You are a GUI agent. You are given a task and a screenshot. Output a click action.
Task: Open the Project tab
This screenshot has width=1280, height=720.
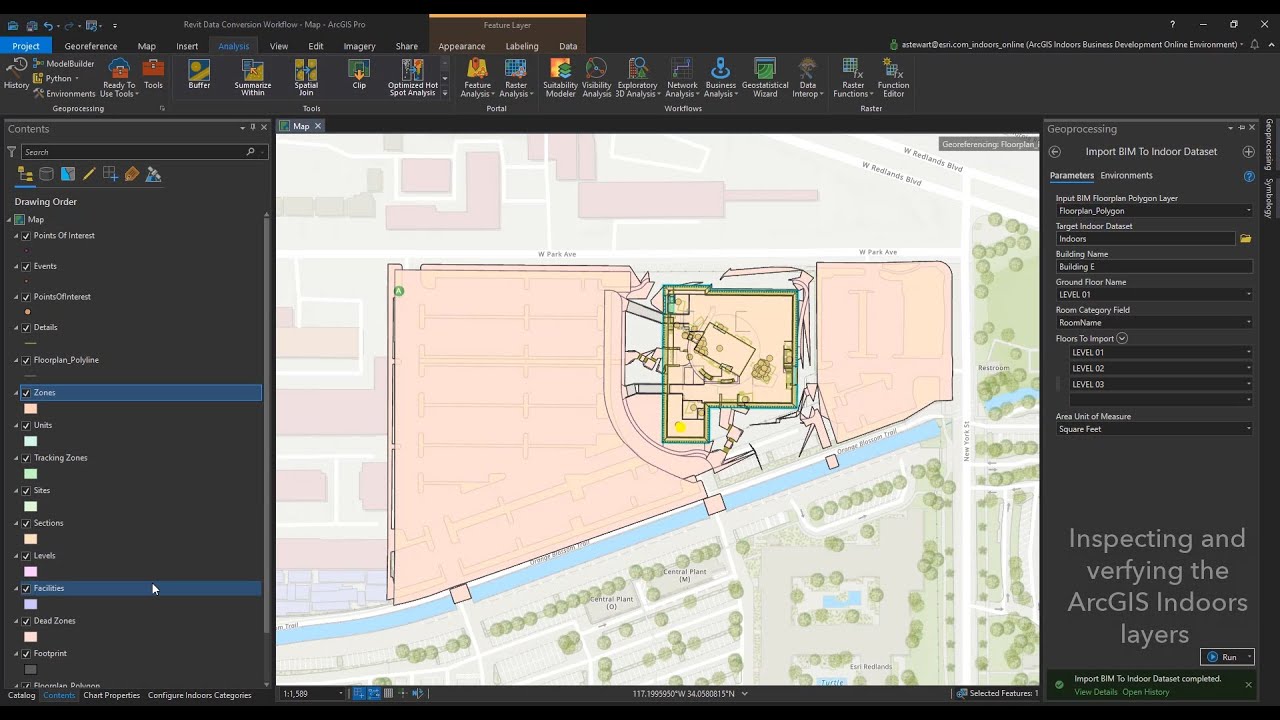pos(26,46)
